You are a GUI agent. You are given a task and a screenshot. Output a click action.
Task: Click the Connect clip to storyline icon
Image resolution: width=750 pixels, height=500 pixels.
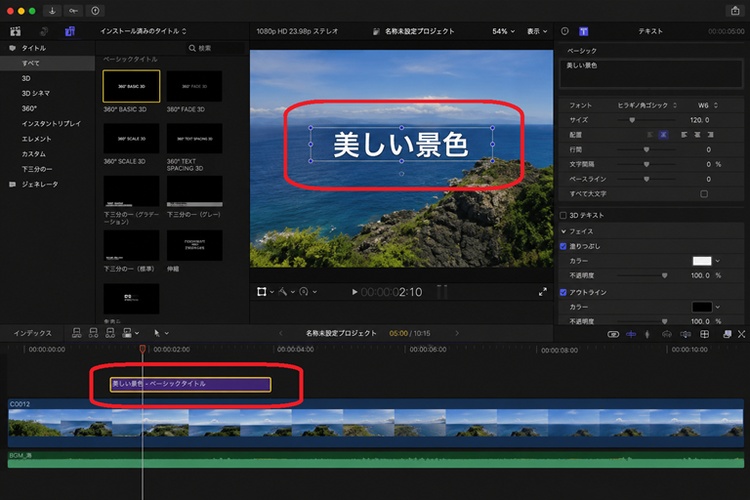pos(77,333)
